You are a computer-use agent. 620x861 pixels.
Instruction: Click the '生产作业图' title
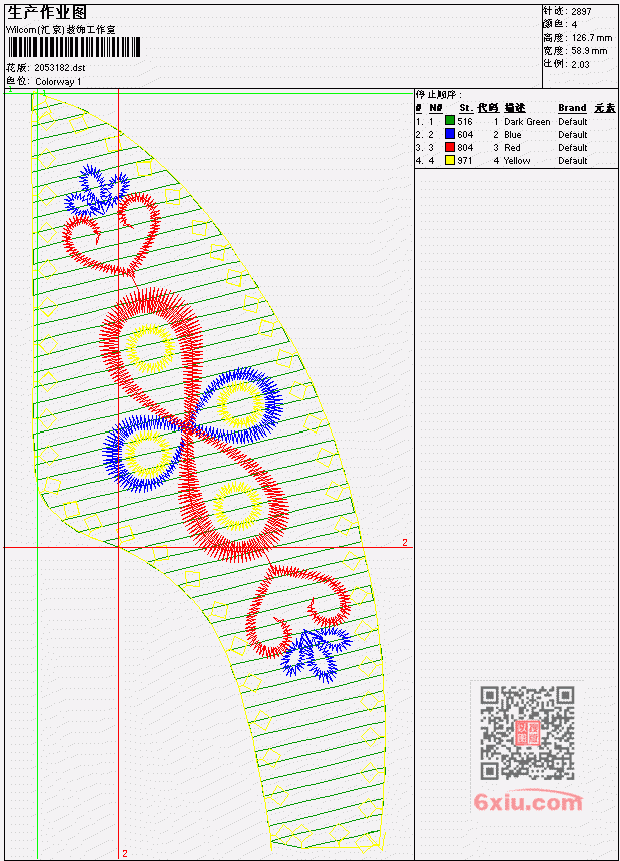tap(47, 12)
